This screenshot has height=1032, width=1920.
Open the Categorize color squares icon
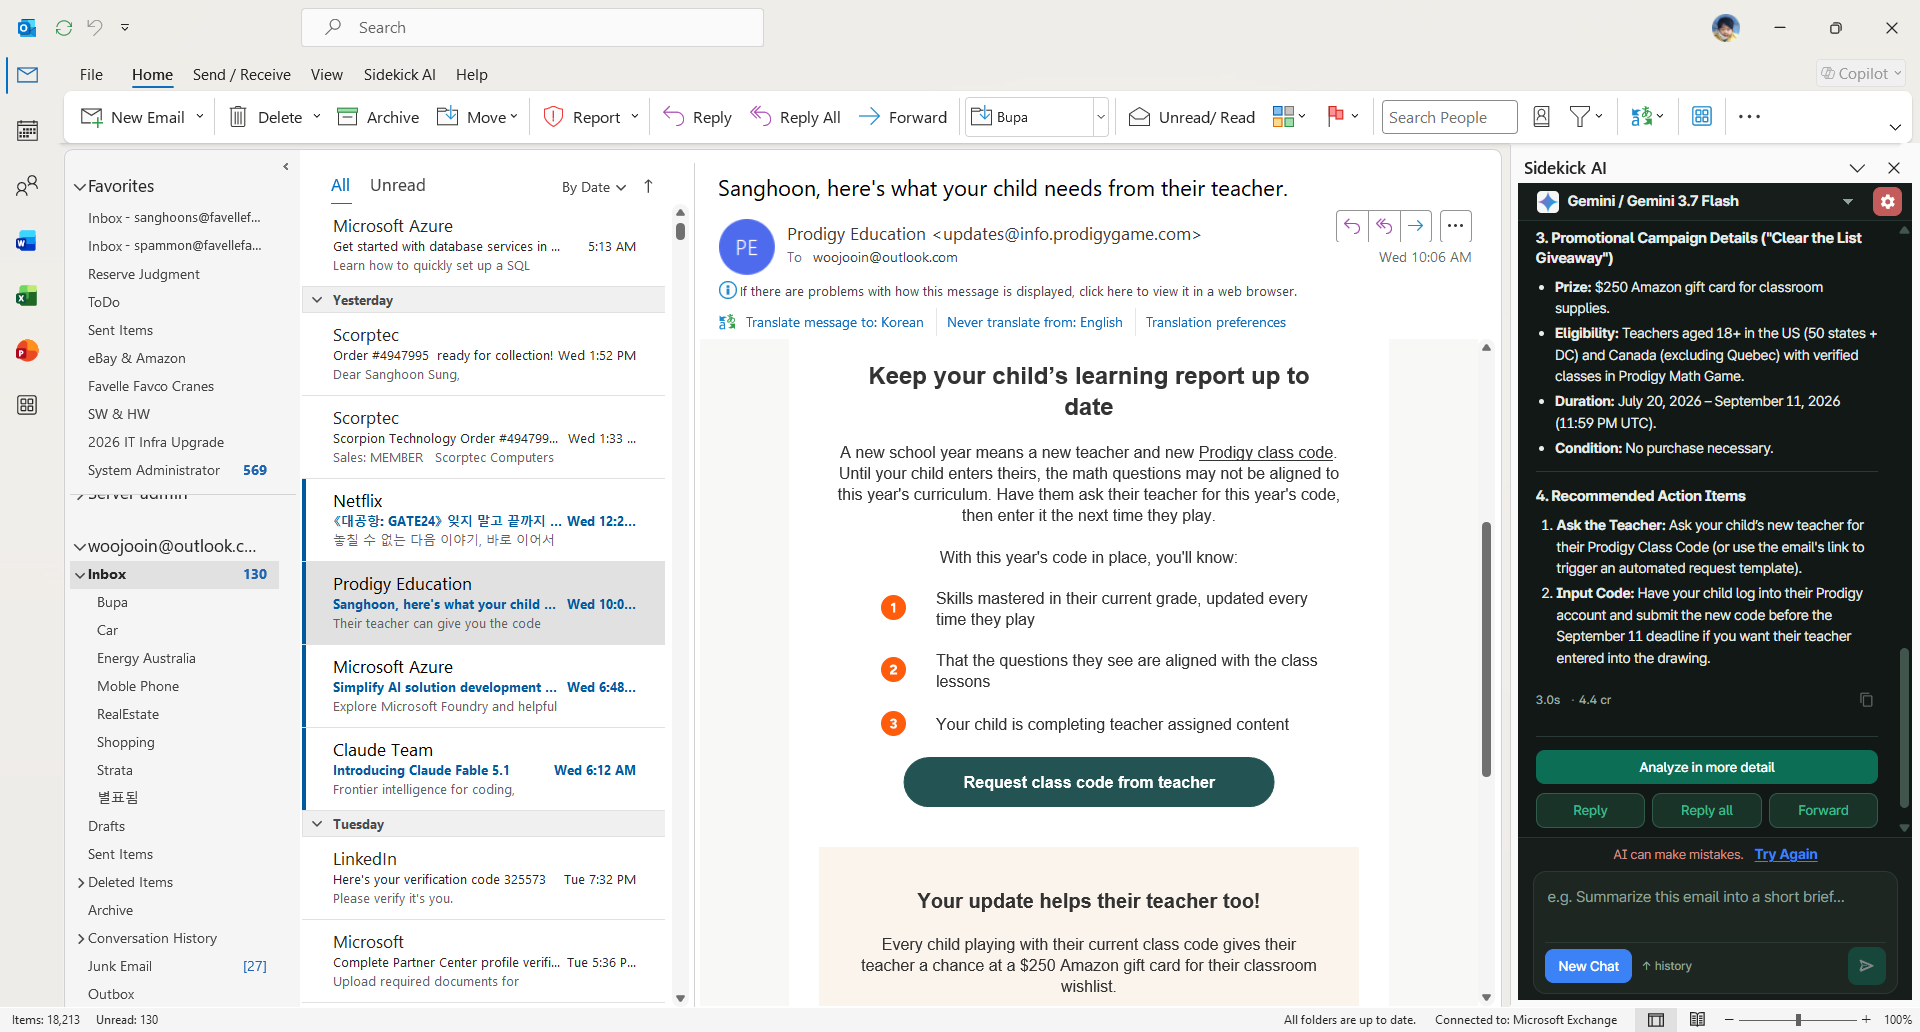tap(1283, 117)
